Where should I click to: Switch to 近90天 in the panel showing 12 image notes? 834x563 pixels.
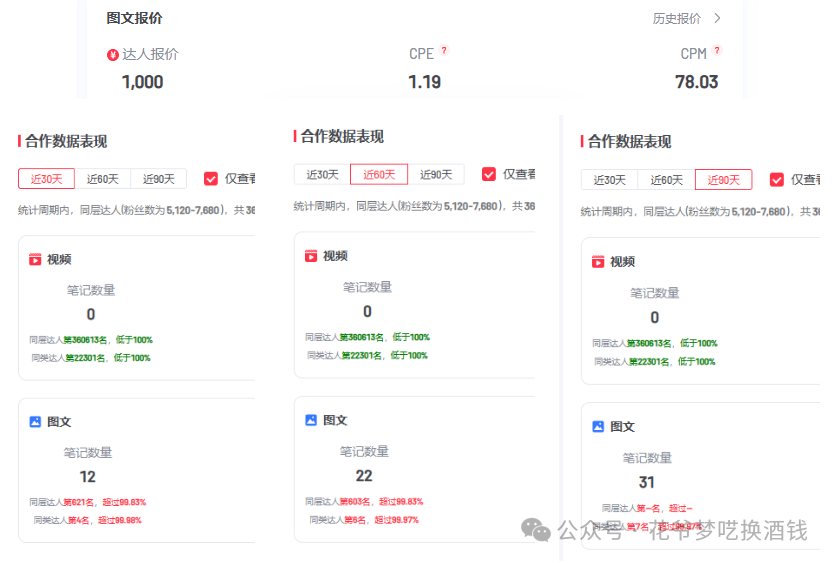[159, 179]
